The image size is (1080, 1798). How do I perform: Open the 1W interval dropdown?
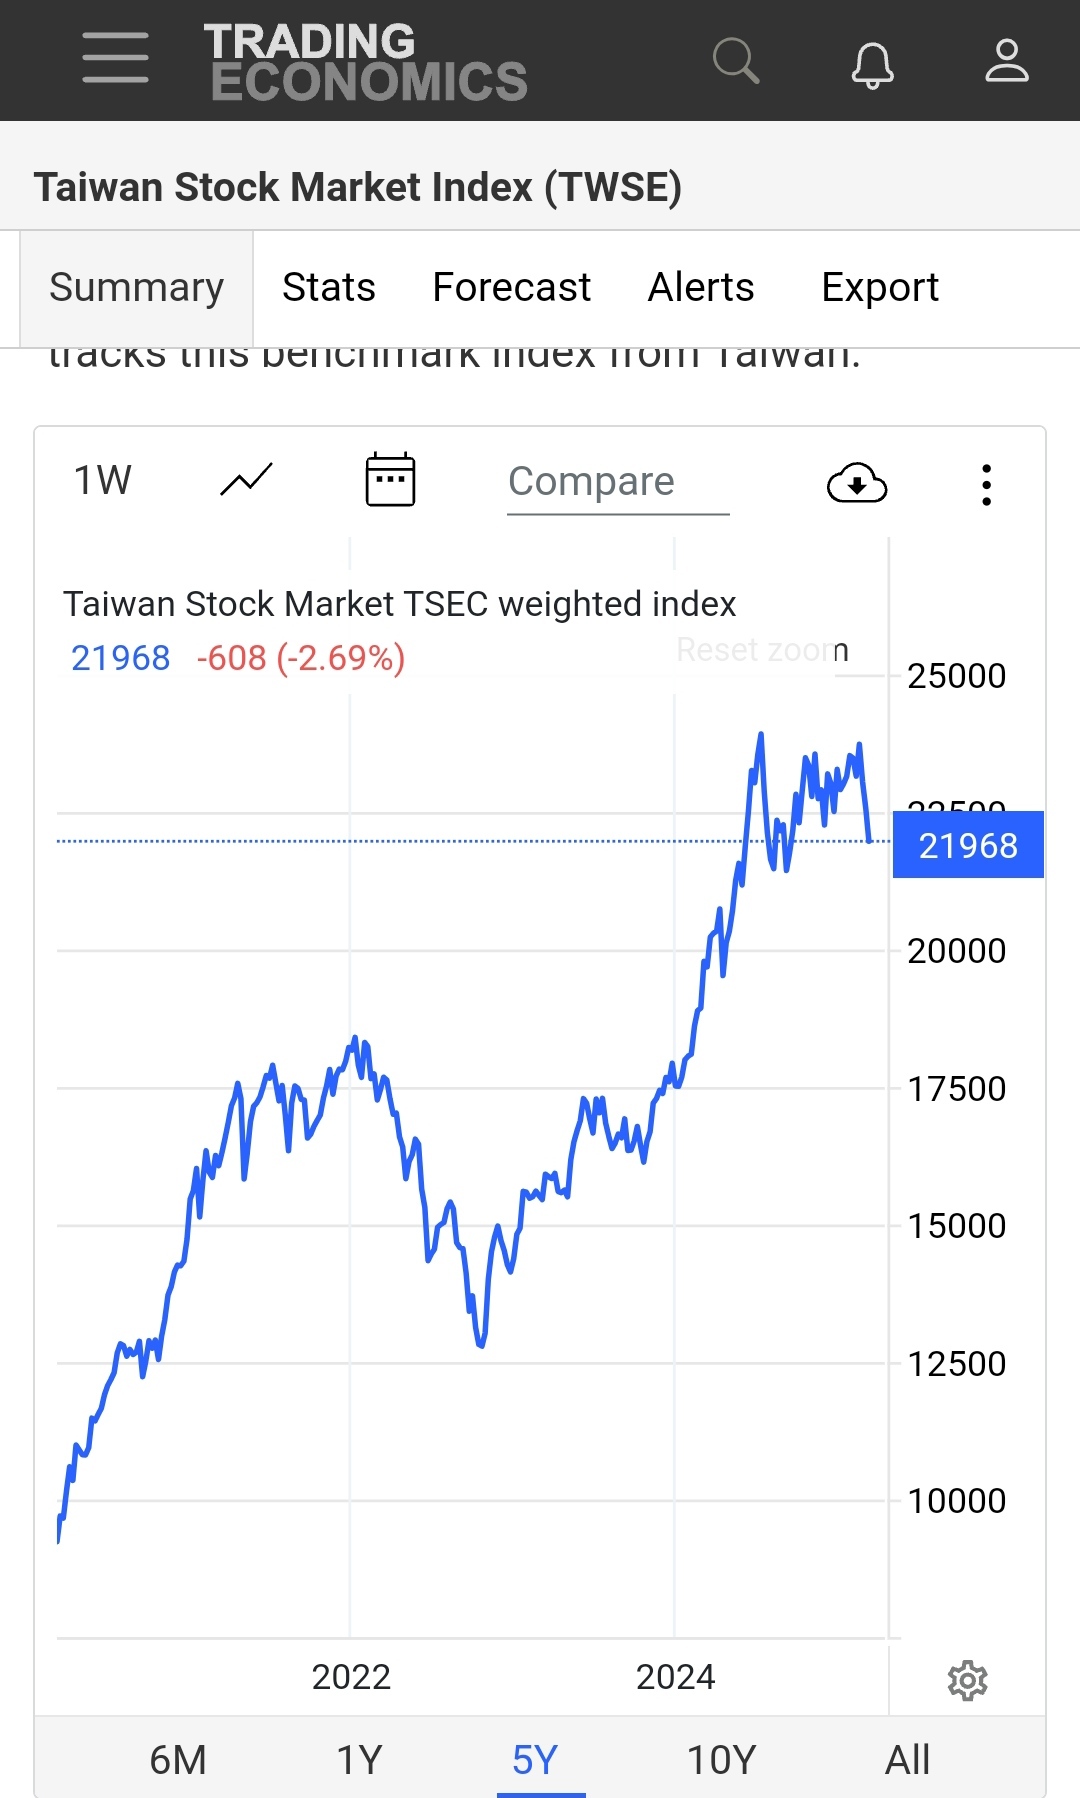coord(103,481)
